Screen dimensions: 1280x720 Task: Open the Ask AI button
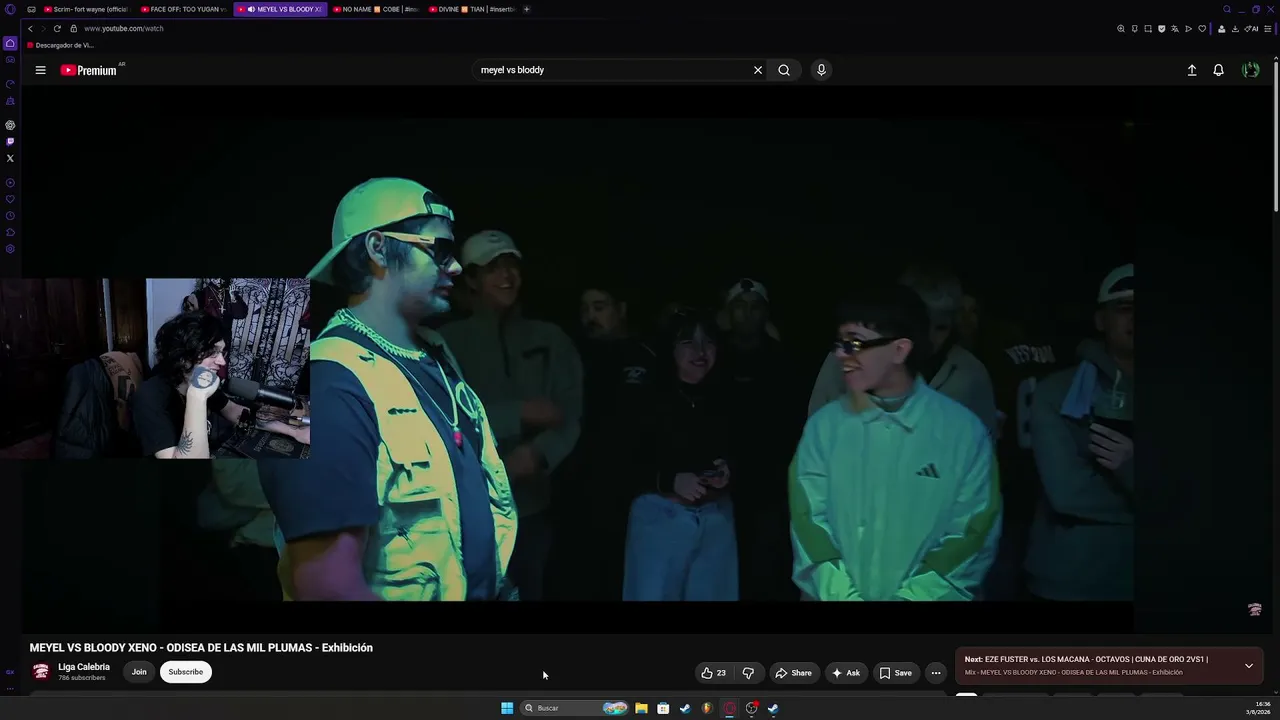(846, 673)
